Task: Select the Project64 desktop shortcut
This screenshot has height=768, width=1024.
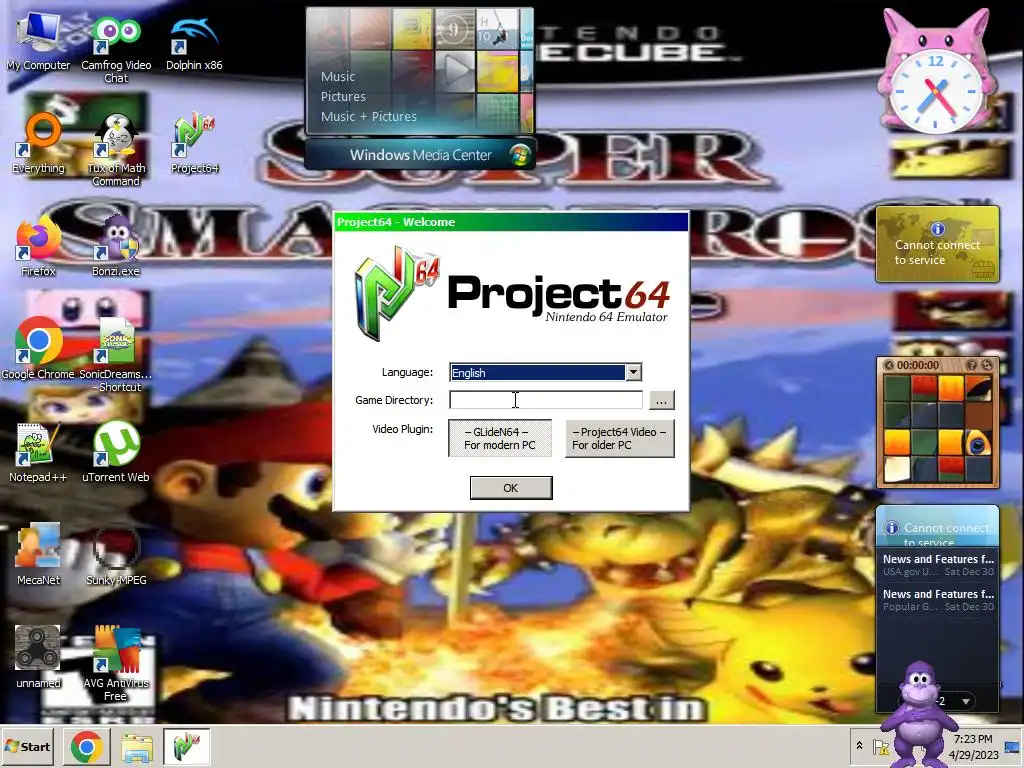Action: click(x=194, y=144)
